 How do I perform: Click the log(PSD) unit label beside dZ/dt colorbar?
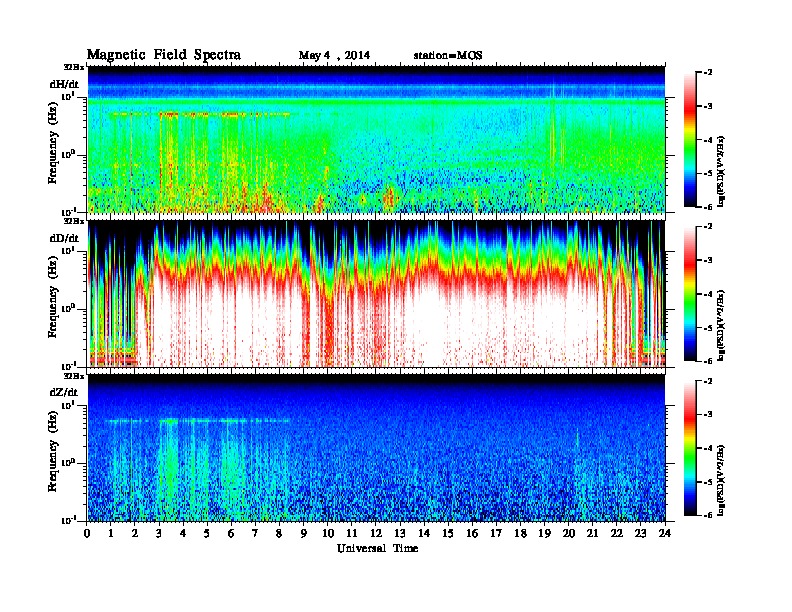point(721,479)
